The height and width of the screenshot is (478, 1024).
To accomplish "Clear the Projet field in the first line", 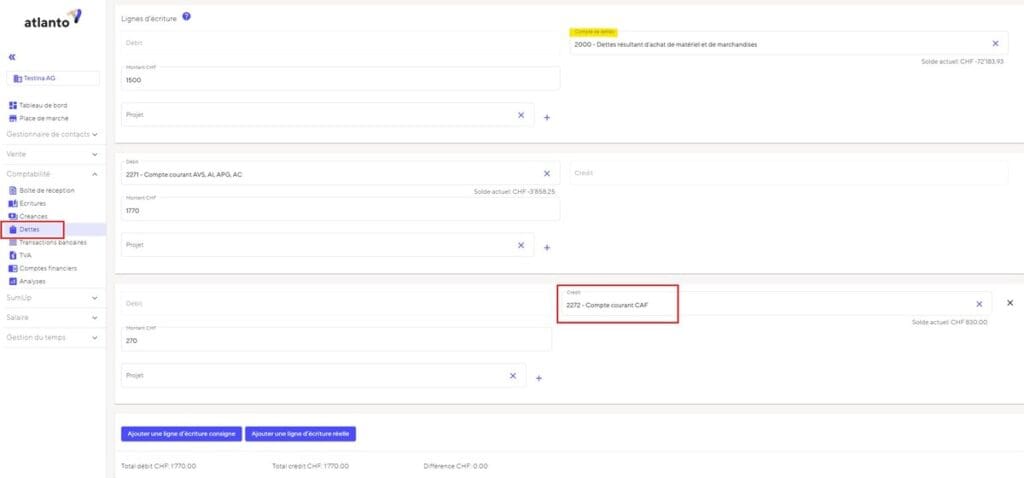I will point(520,115).
